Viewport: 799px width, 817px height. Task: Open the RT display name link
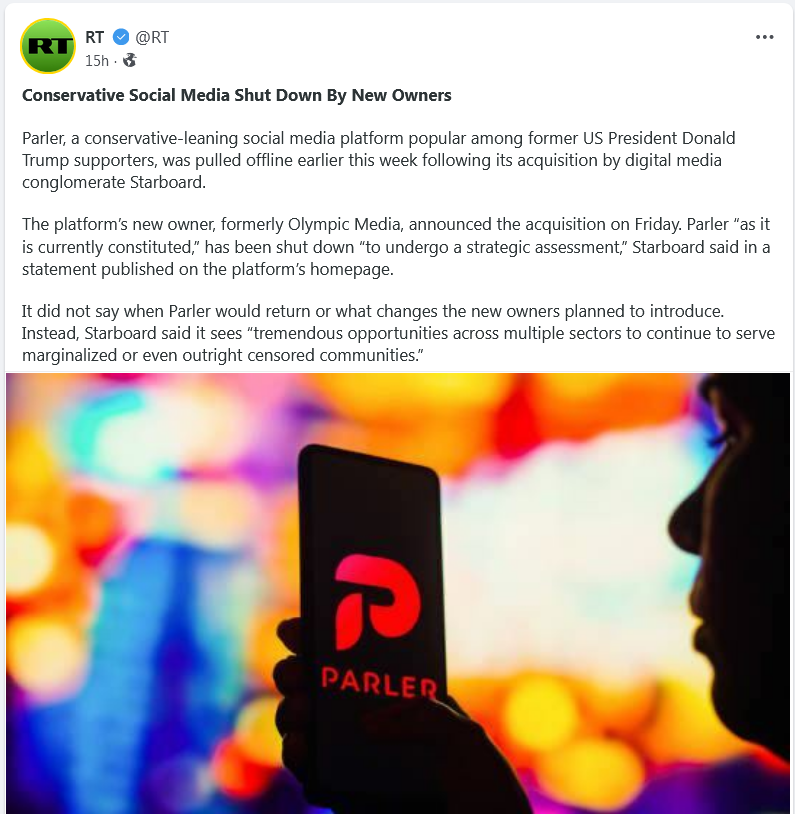pos(95,37)
